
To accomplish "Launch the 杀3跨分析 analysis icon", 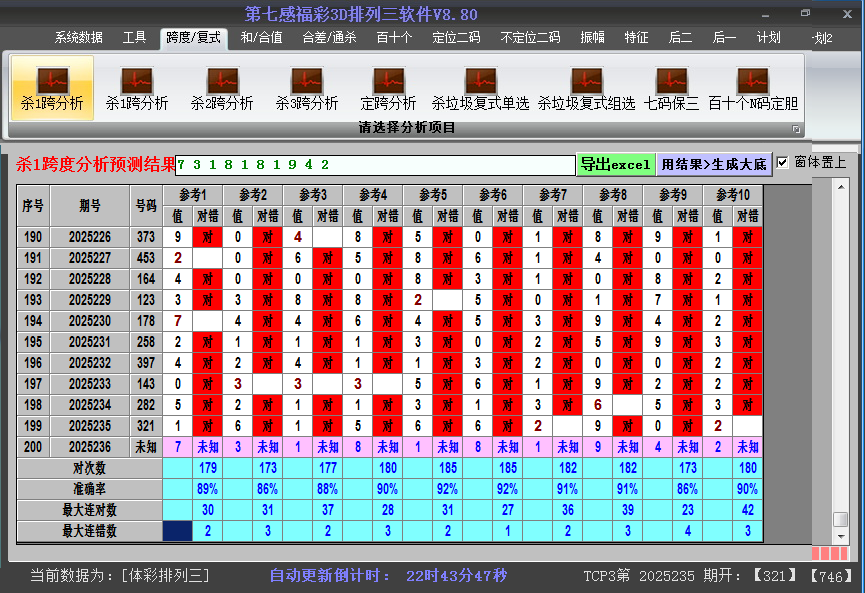I will (307, 87).
